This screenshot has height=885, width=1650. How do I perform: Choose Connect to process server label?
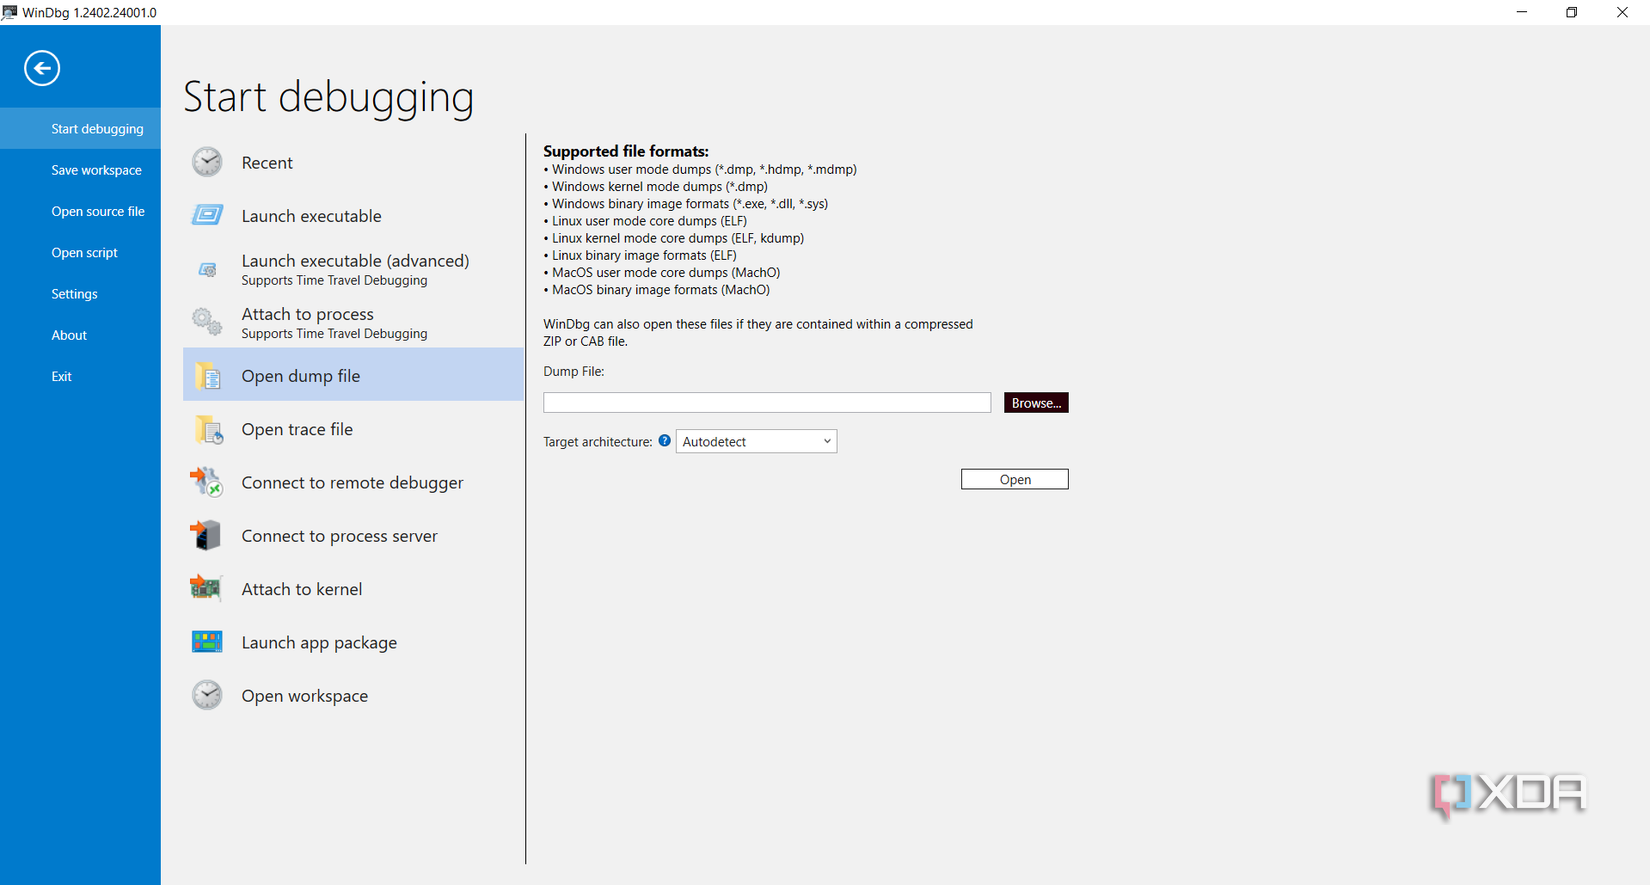[339, 536]
